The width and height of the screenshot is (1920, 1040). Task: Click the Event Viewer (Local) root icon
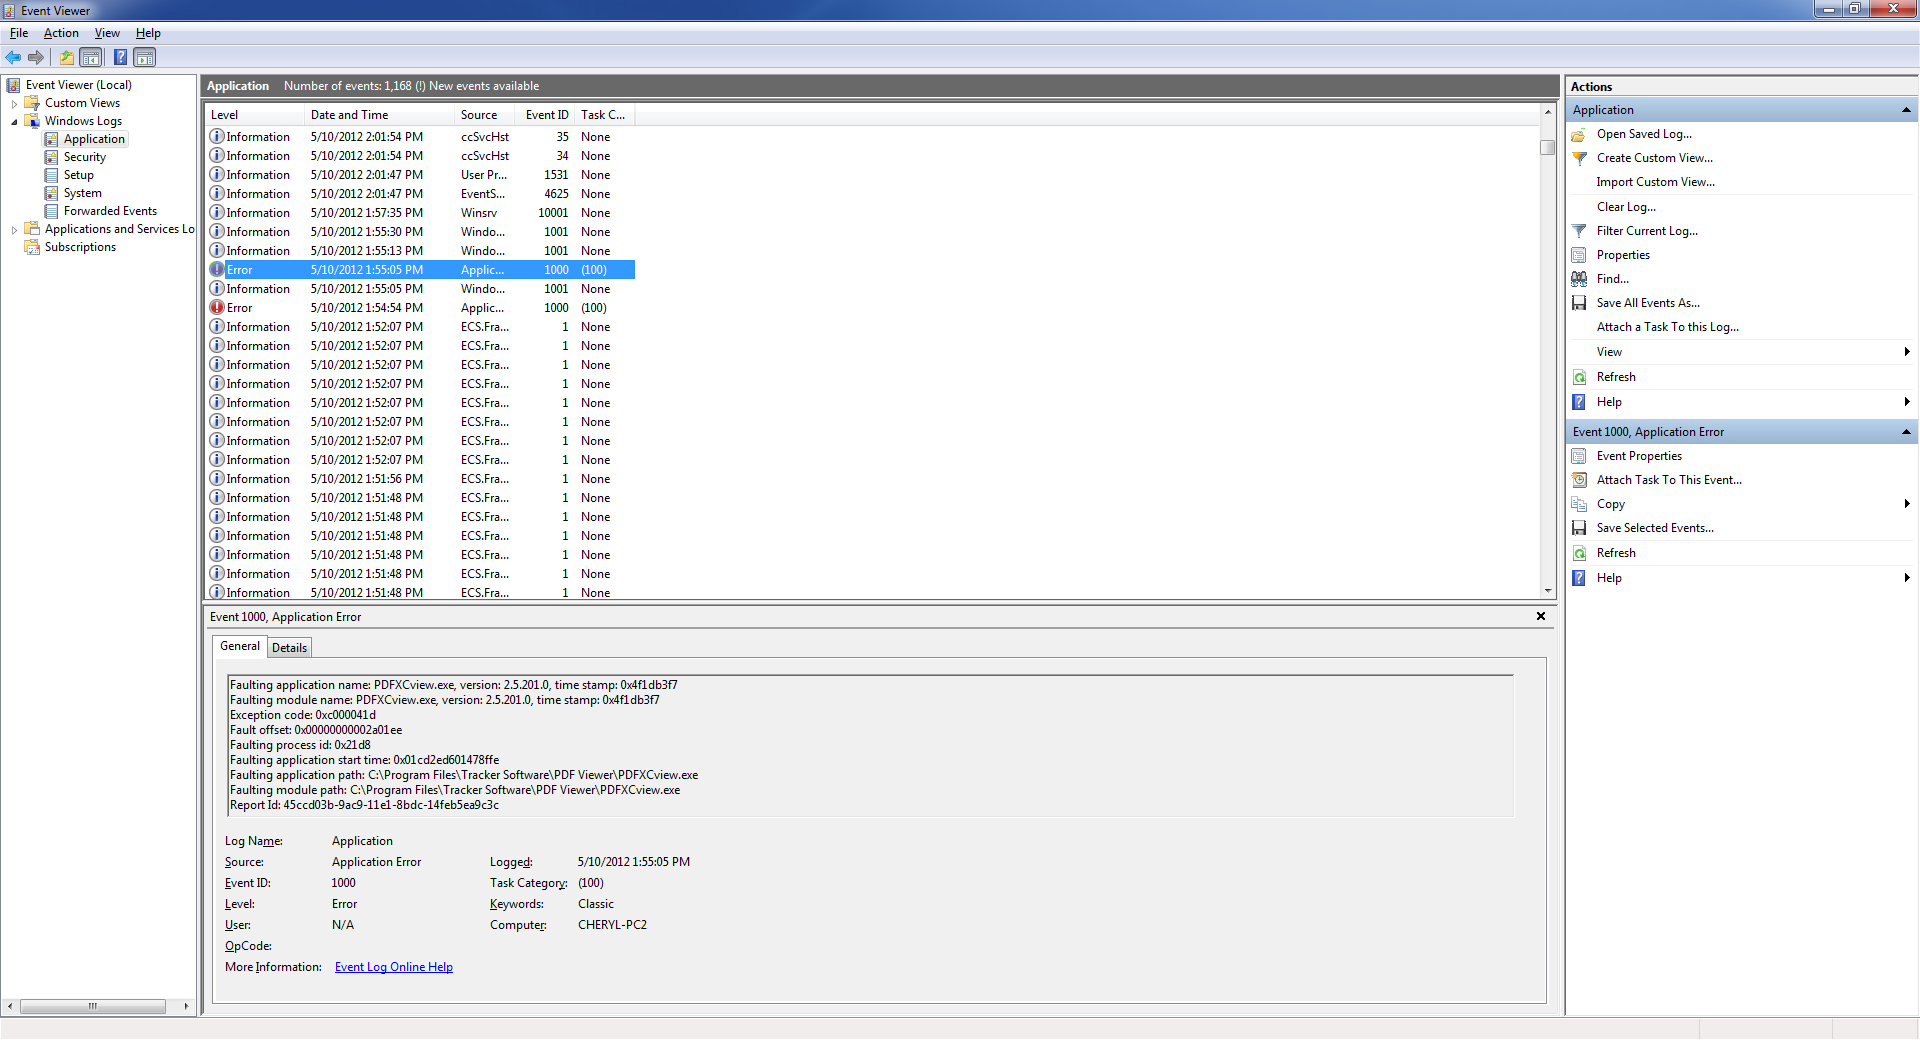tap(14, 85)
